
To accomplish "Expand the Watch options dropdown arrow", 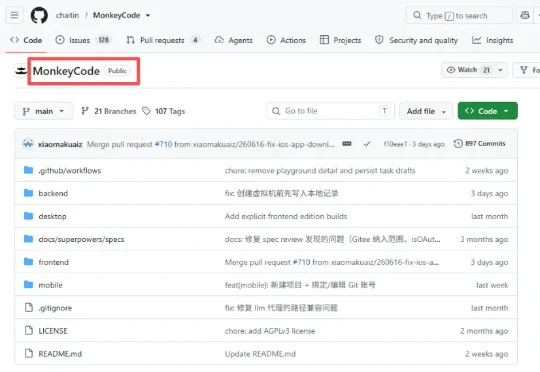I will point(500,70).
